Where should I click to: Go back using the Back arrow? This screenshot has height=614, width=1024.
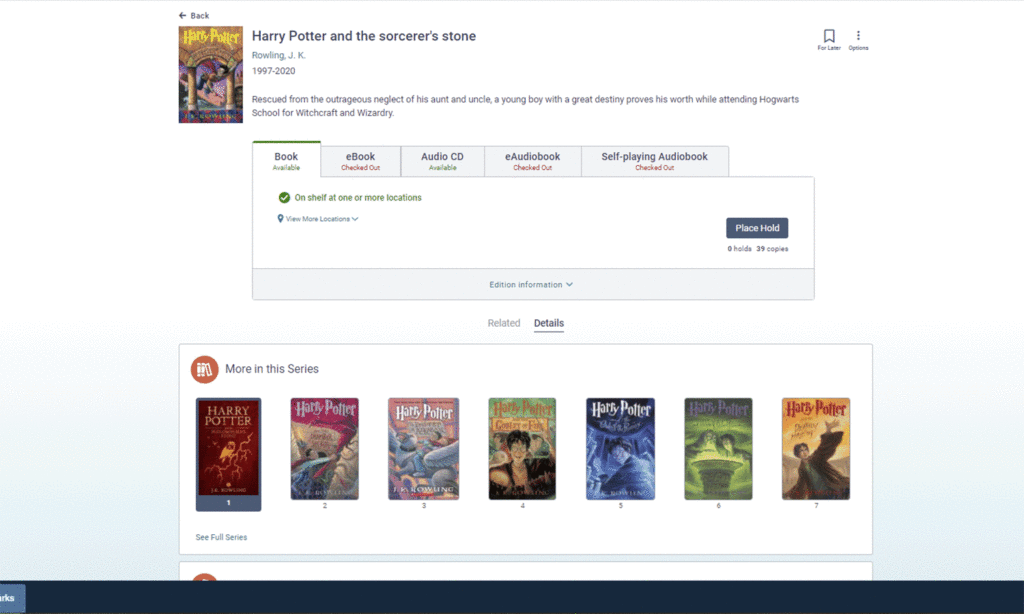193,15
